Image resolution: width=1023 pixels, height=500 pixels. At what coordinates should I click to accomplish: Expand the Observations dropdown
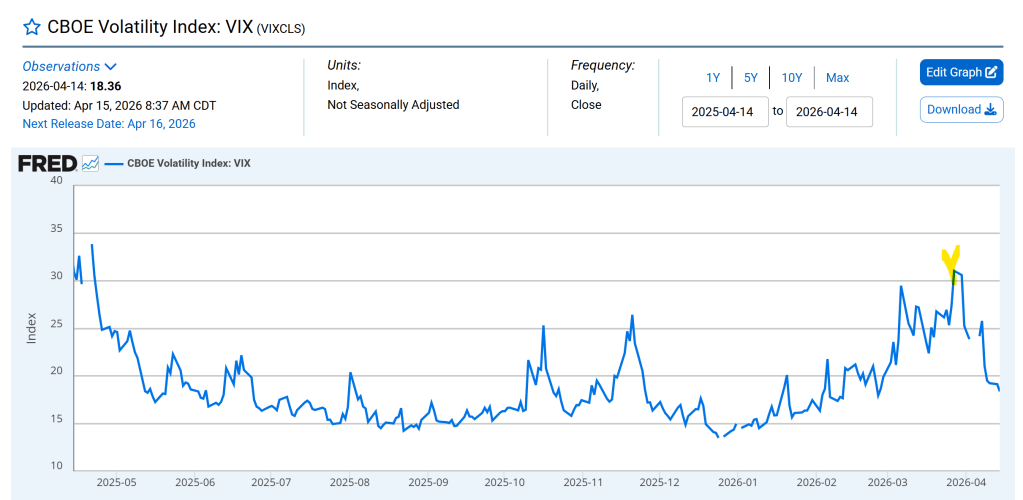[x=70, y=66]
